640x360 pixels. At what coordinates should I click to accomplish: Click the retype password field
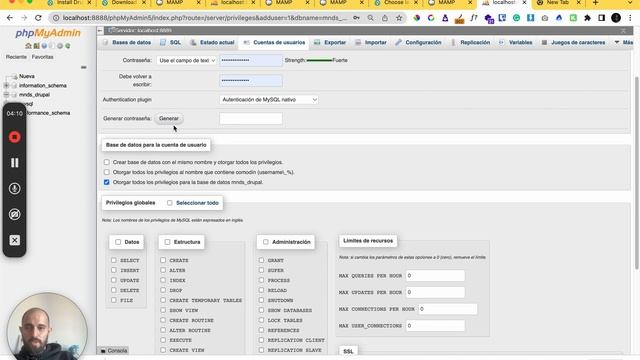point(251,80)
